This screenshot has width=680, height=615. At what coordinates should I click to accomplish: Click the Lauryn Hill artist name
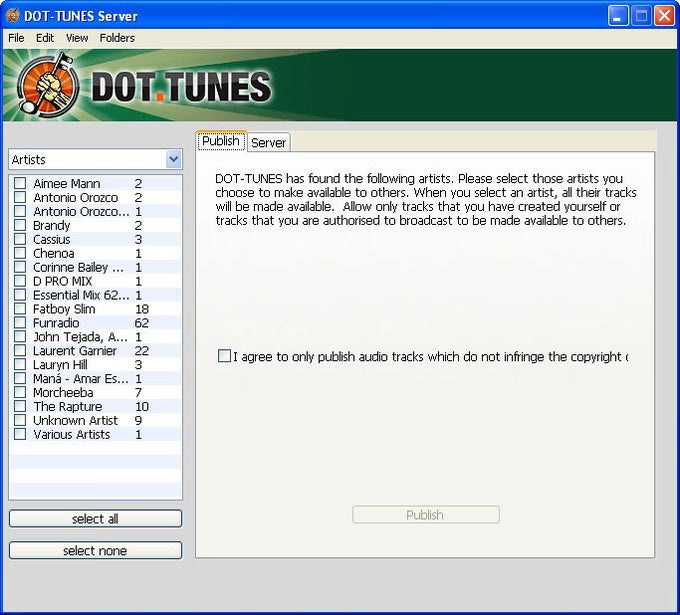60,364
